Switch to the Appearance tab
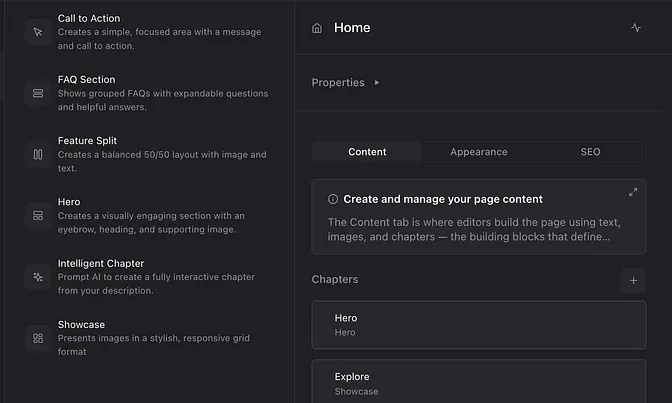This screenshot has width=672, height=403. pos(478,152)
